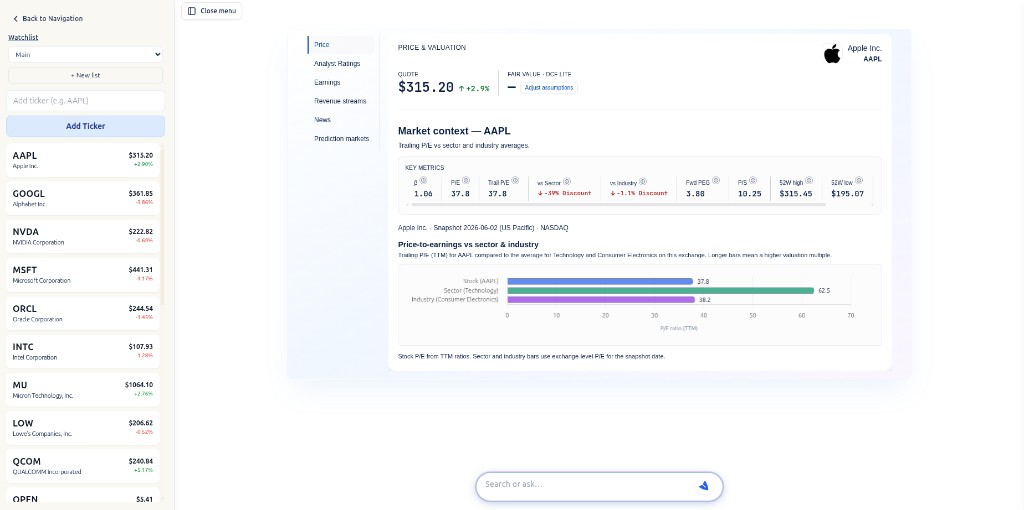Click the Apple logo icon

[832, 54]
